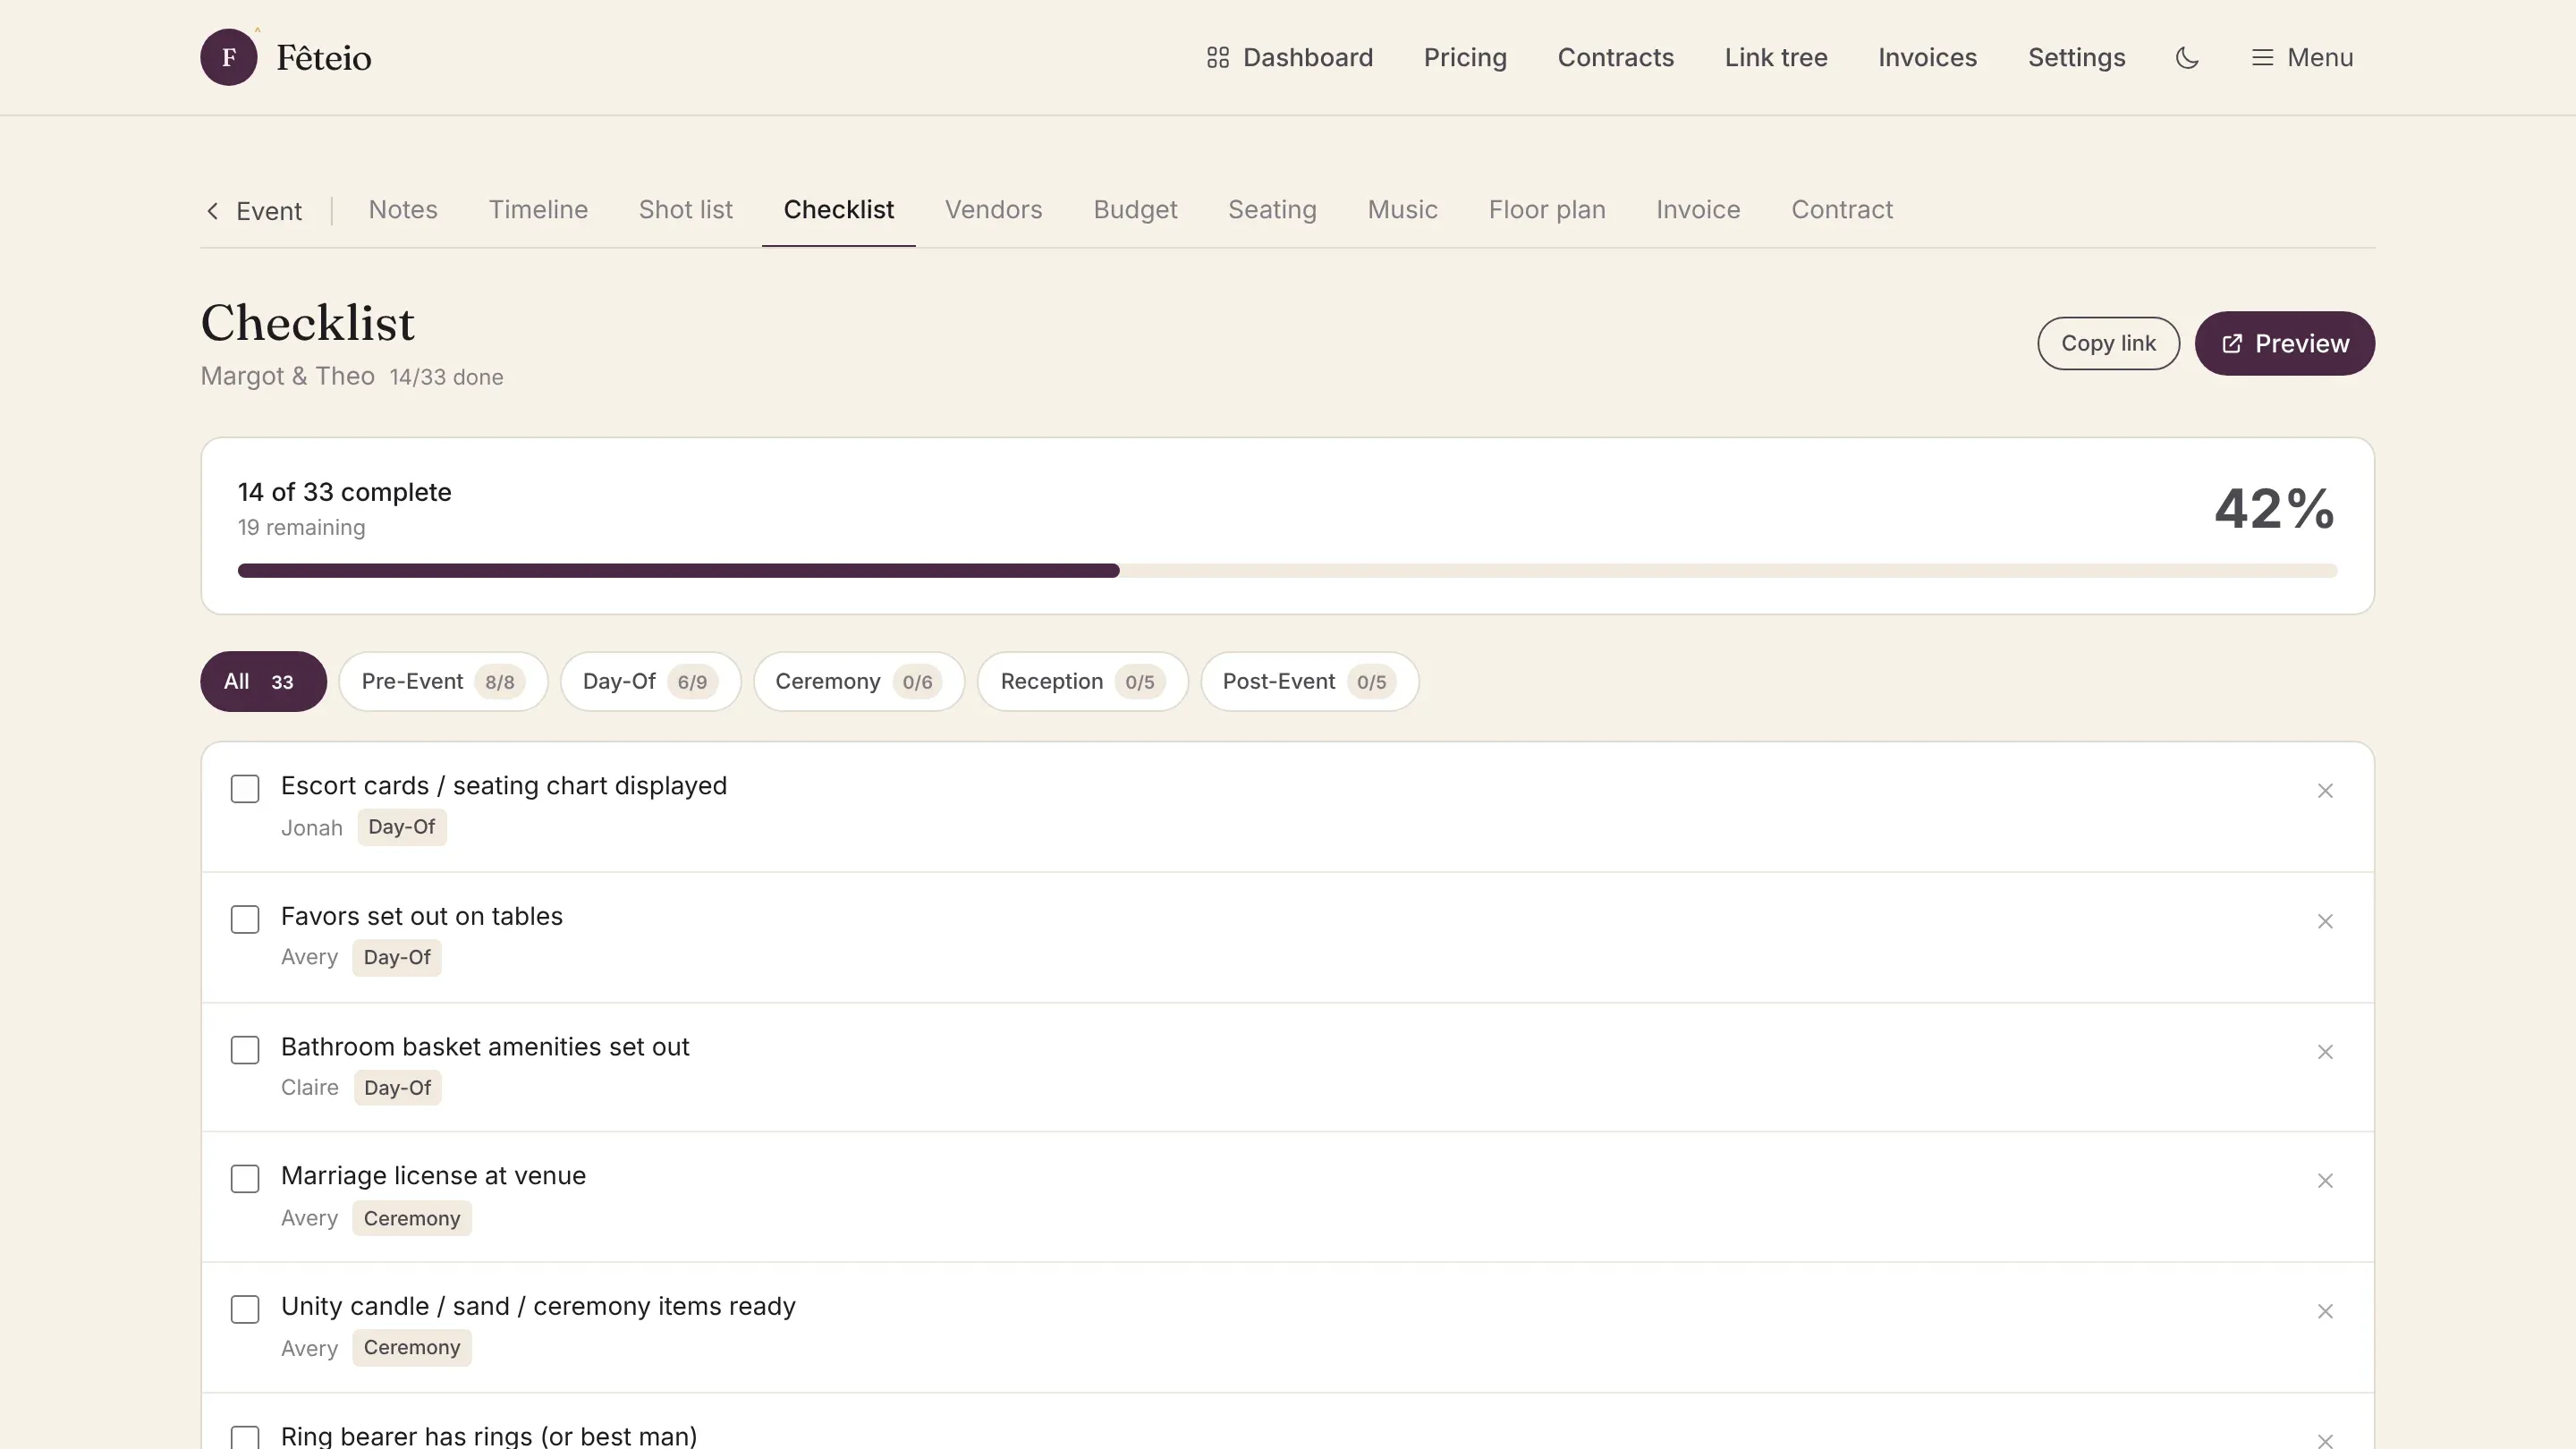Check Unity candle / sand item
Screen dimensions: 2576x1449
tap(245, 1309)
